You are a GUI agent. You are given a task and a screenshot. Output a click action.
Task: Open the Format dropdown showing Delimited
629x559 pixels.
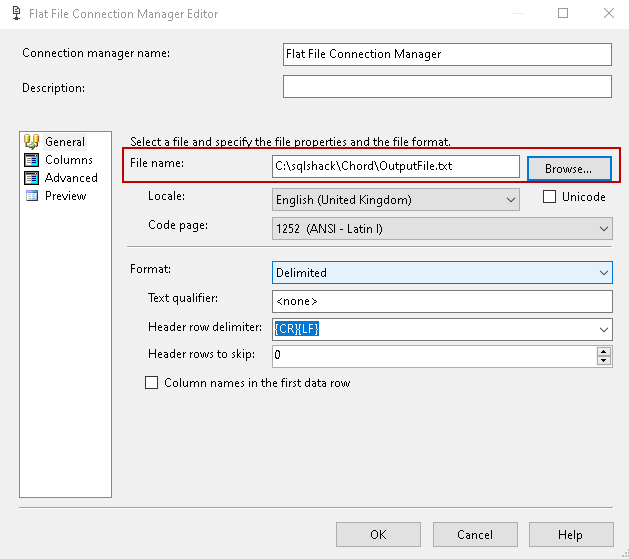coord(603,272)
